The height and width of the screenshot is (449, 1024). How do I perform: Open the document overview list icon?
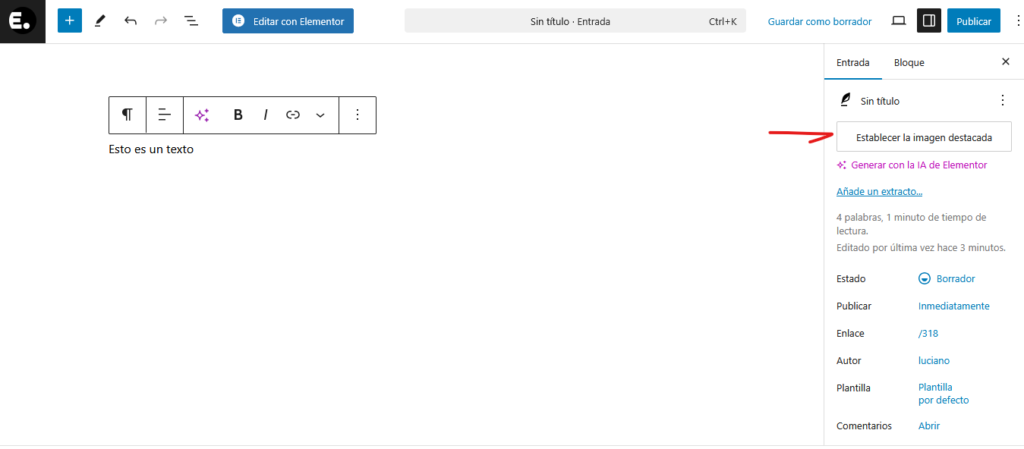pyautogui.click(x=191, y=21)
